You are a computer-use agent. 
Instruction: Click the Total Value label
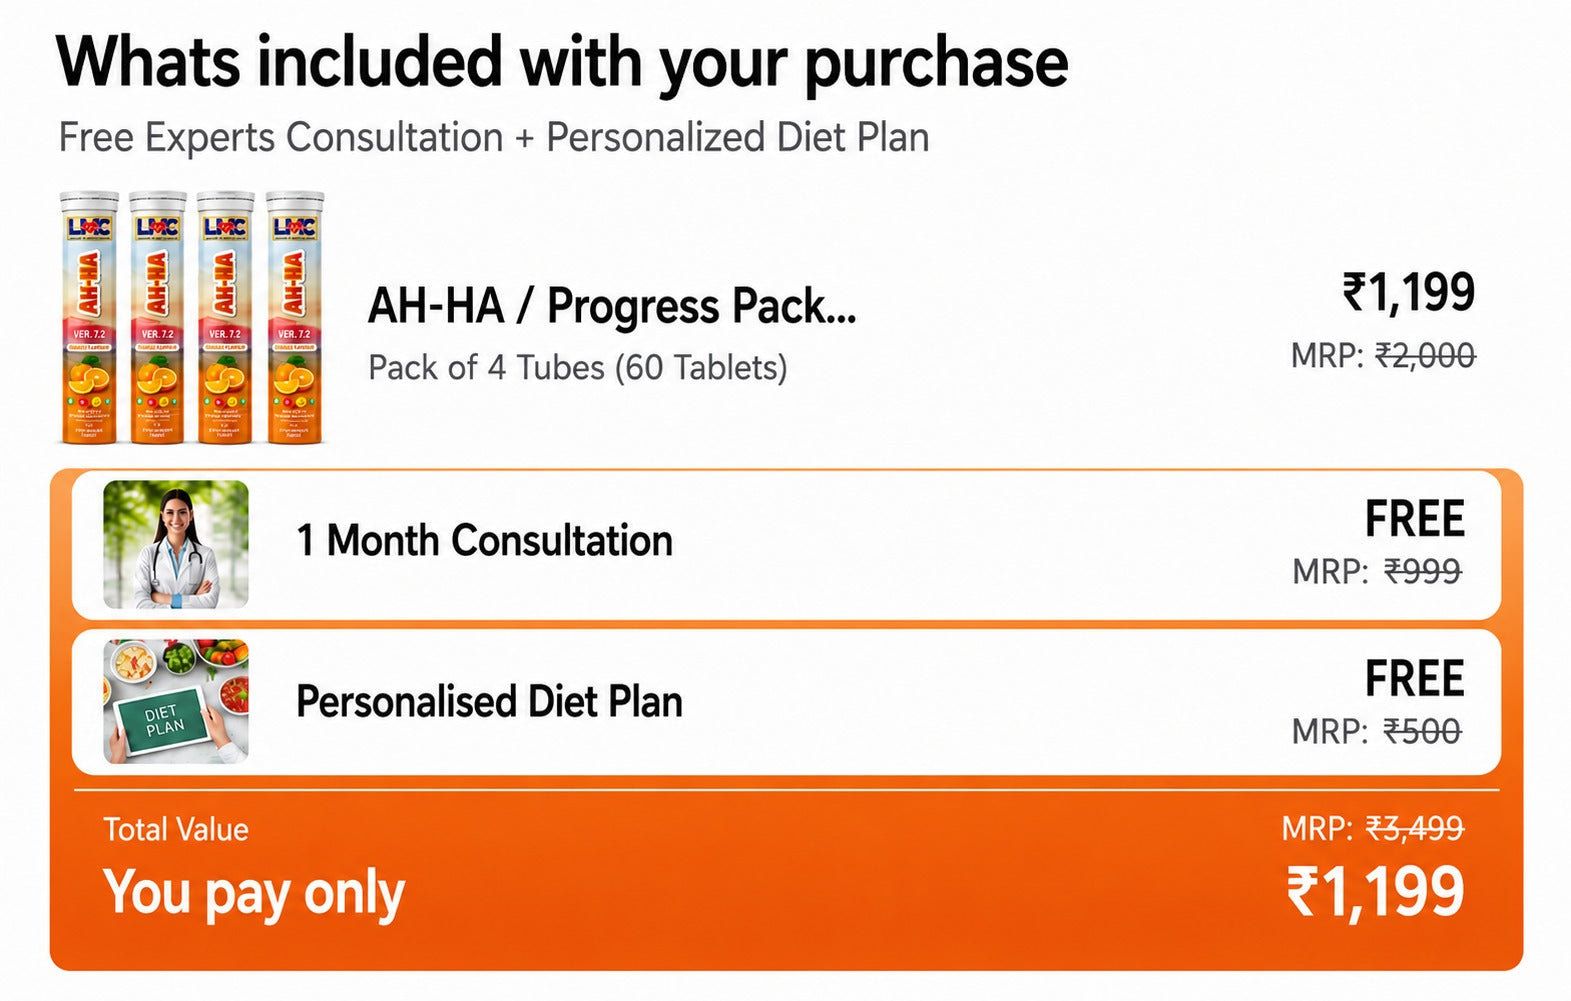point(176,829)
